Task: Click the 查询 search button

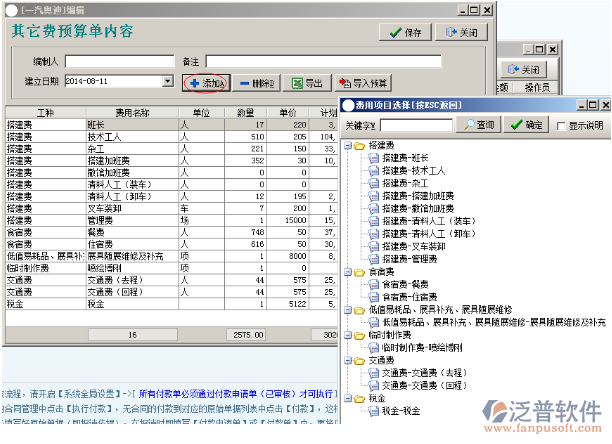Action: (476, 125)
